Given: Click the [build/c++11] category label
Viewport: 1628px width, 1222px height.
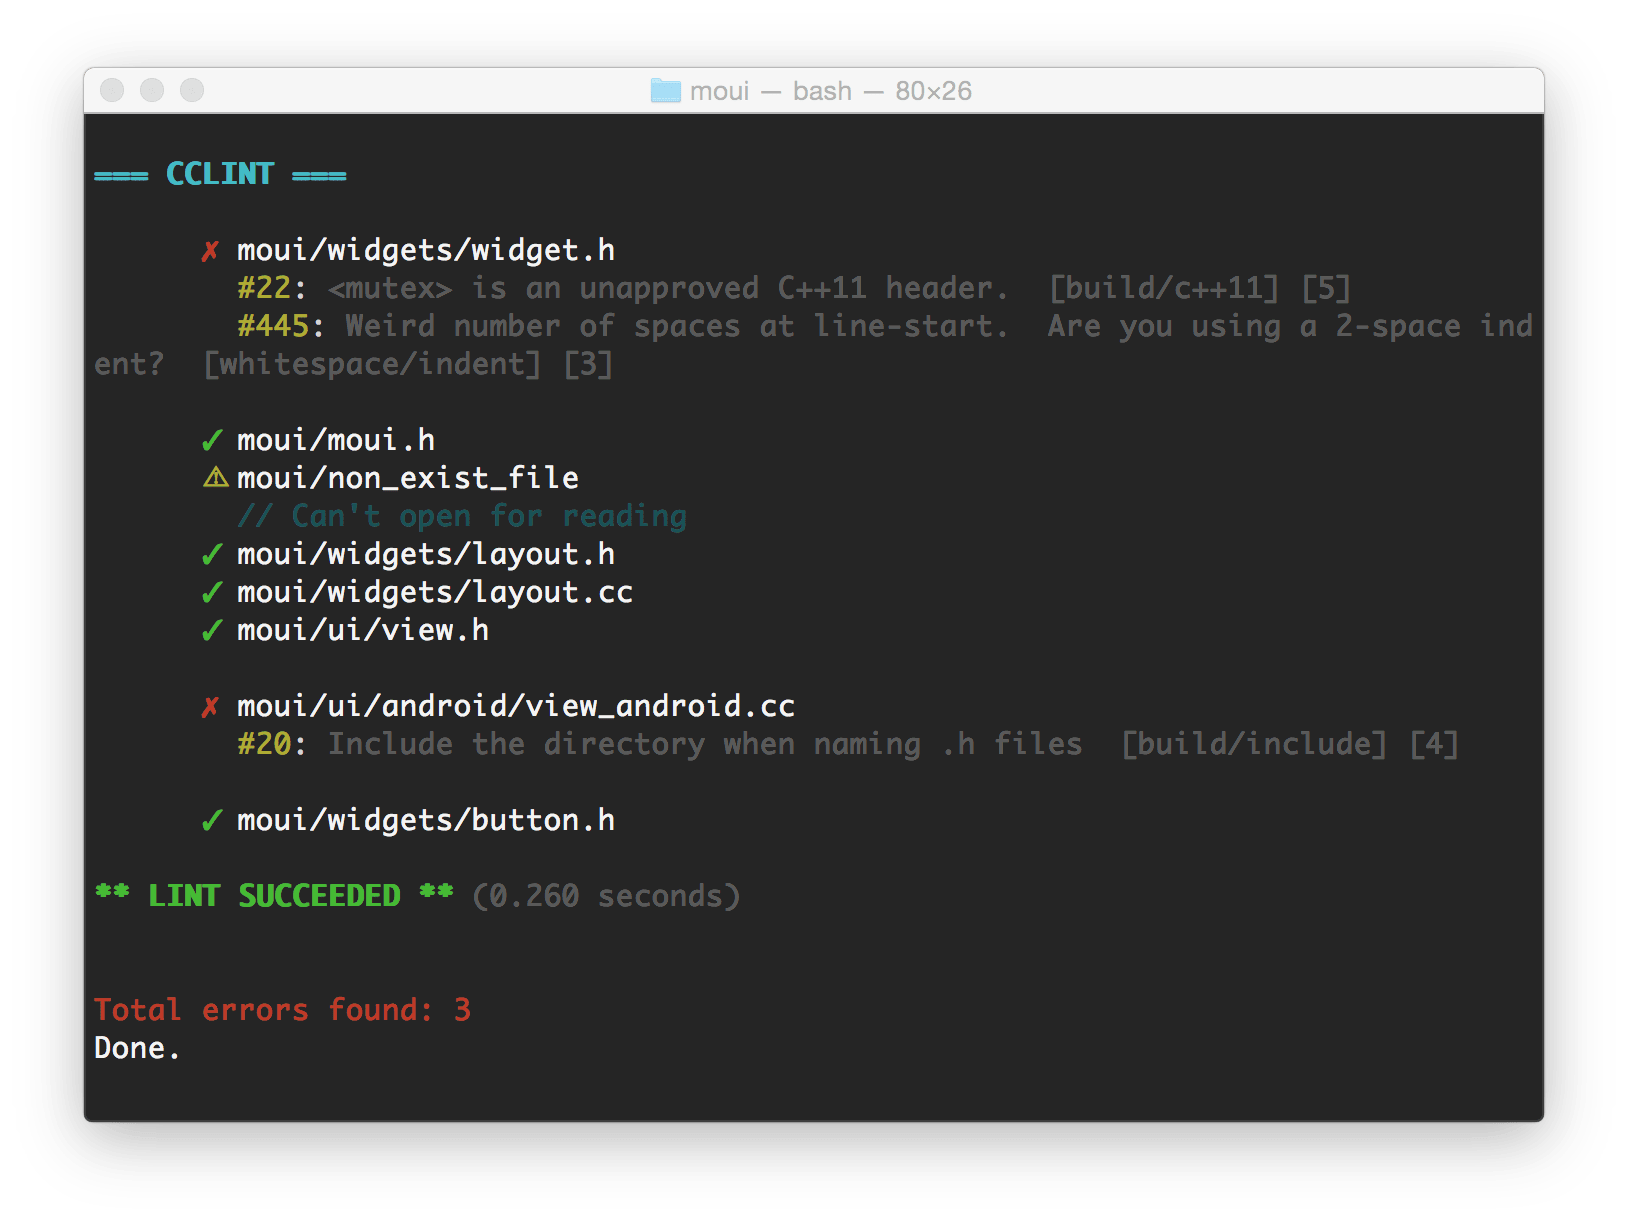Looking at the screenshot, I should point(1164,288).
